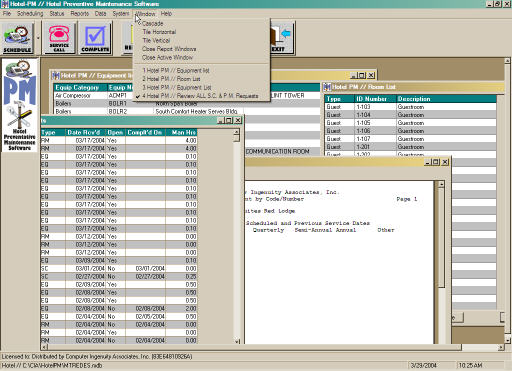The height and width of the screenshot is (371, 512).
Task: Open the Scheduling menu
Action: point(30,14)
